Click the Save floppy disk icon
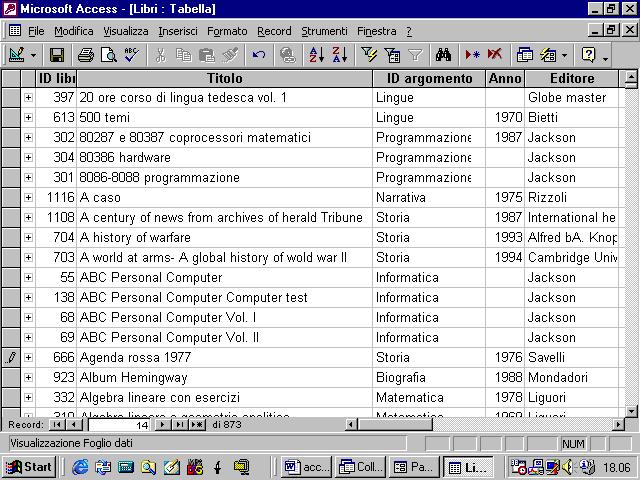 click(x=57, y=55)
